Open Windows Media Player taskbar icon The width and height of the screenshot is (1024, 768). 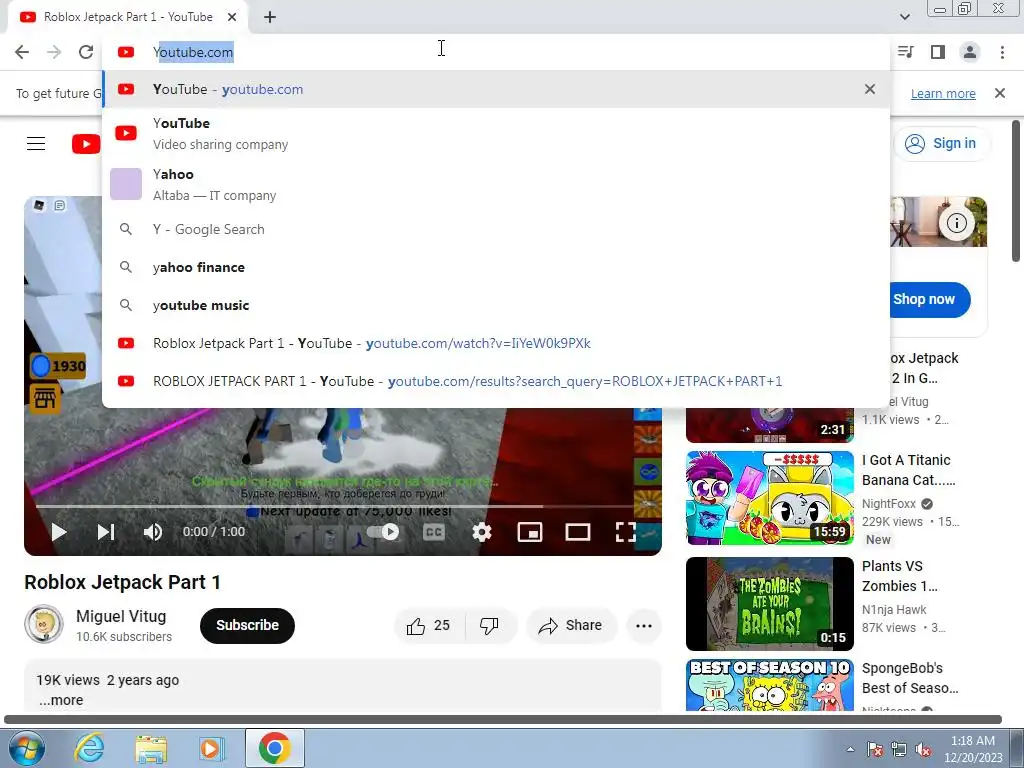click(212, 748)
